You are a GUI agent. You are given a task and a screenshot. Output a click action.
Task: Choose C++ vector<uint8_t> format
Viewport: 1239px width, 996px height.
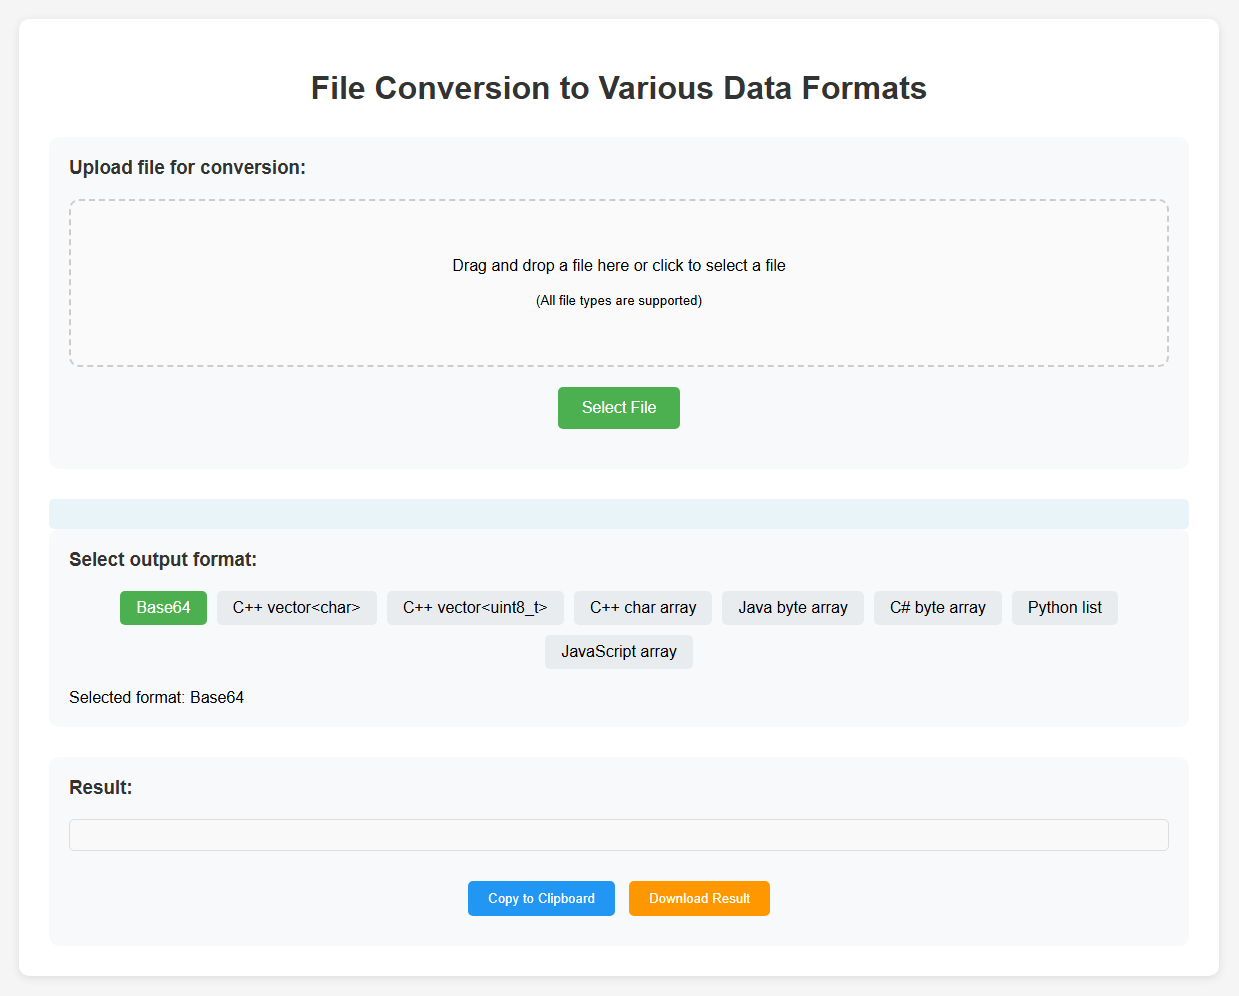point(475,608)
